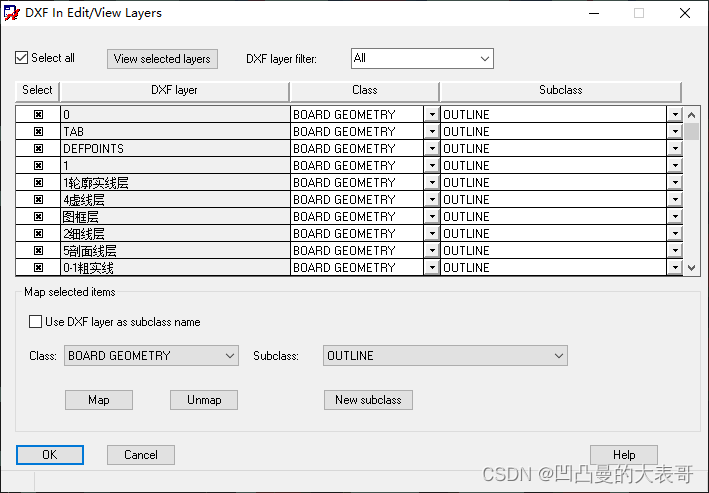
Task: Toggle select box for layer 1
Action: pos(38,166)
